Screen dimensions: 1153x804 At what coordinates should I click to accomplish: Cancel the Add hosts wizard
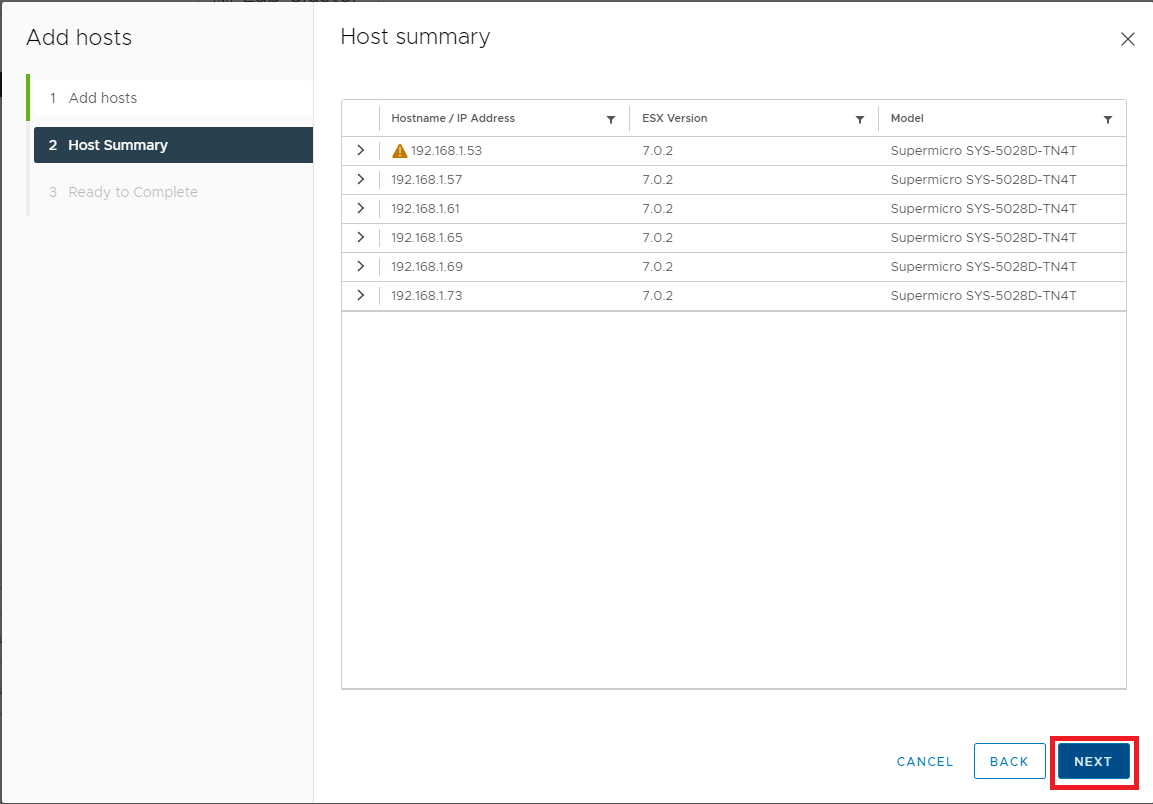(925, 761)
